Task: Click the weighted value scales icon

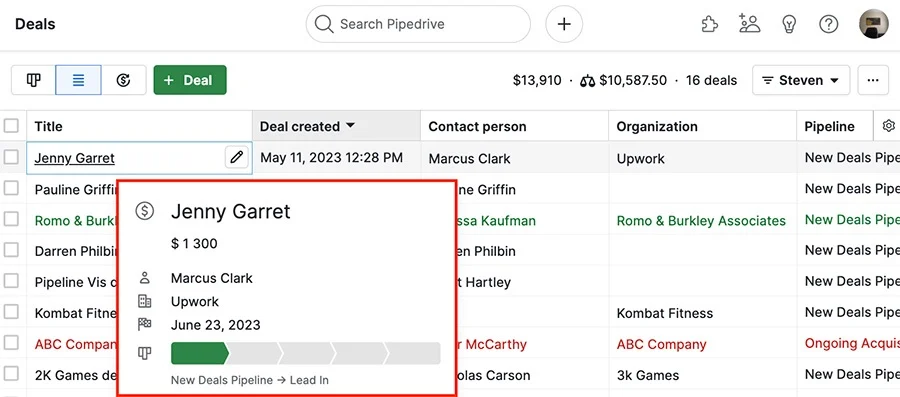Action: pyautogui.click(x=587, y=81)
